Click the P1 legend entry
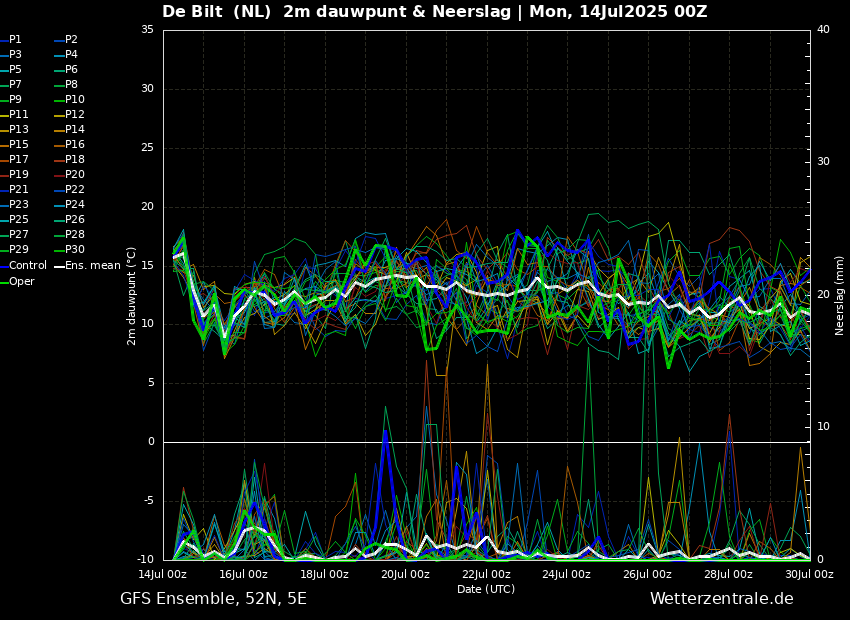The height and width of the screenshot is (620, 850). (x=11, y=40)
